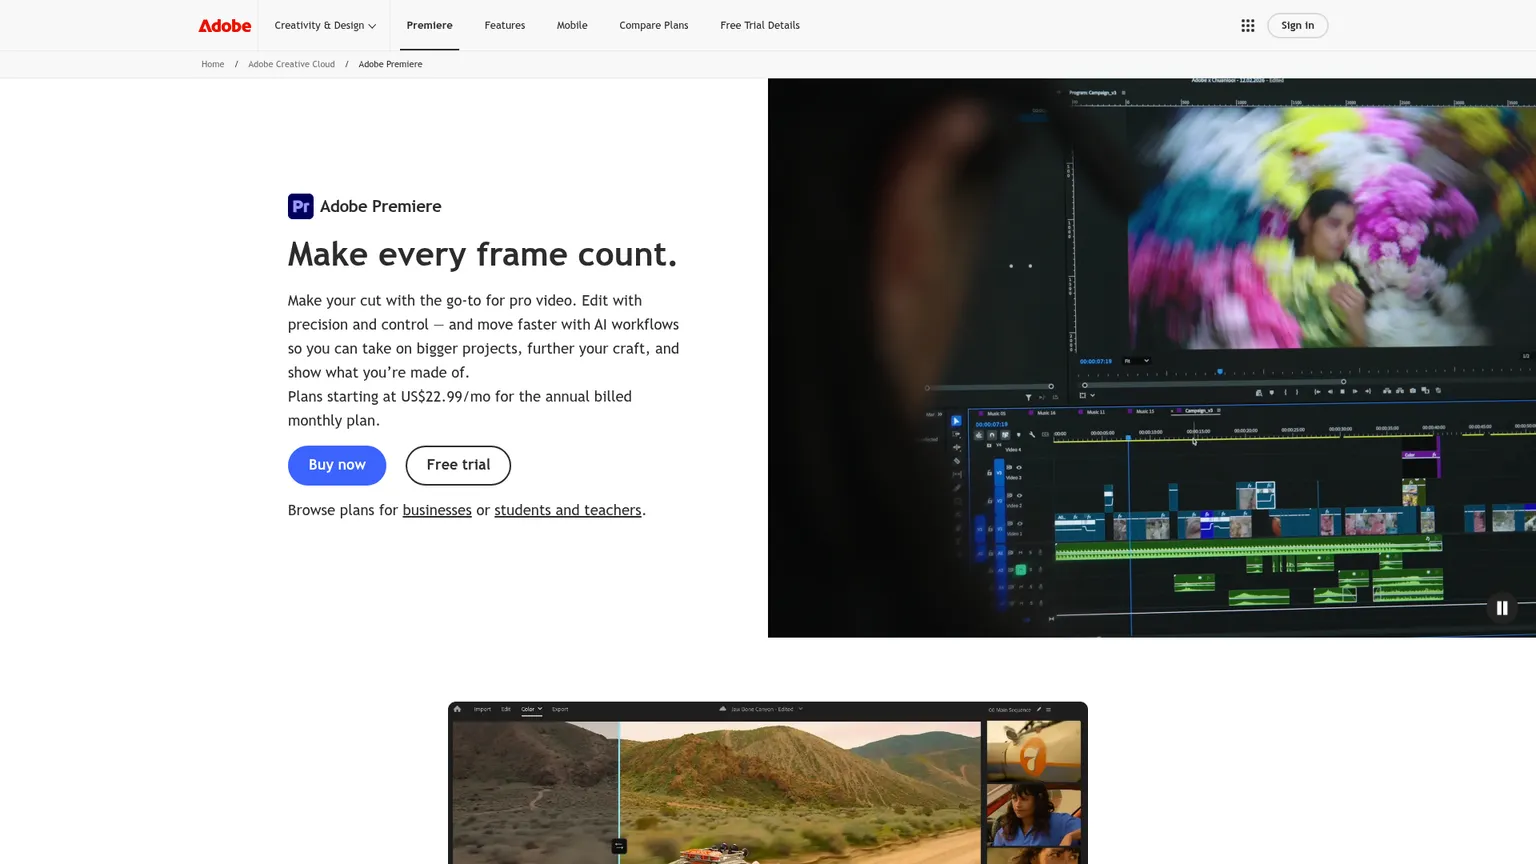Click the desert landscape color-grading preview image
This screenshot has width=1536, height=864.
pyautogui.click(x=768, y=783)
